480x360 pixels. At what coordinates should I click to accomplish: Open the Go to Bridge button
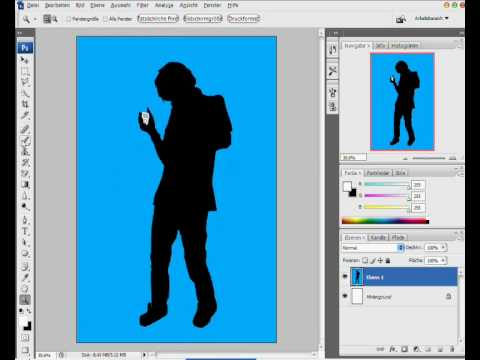(x=401, y=19)
